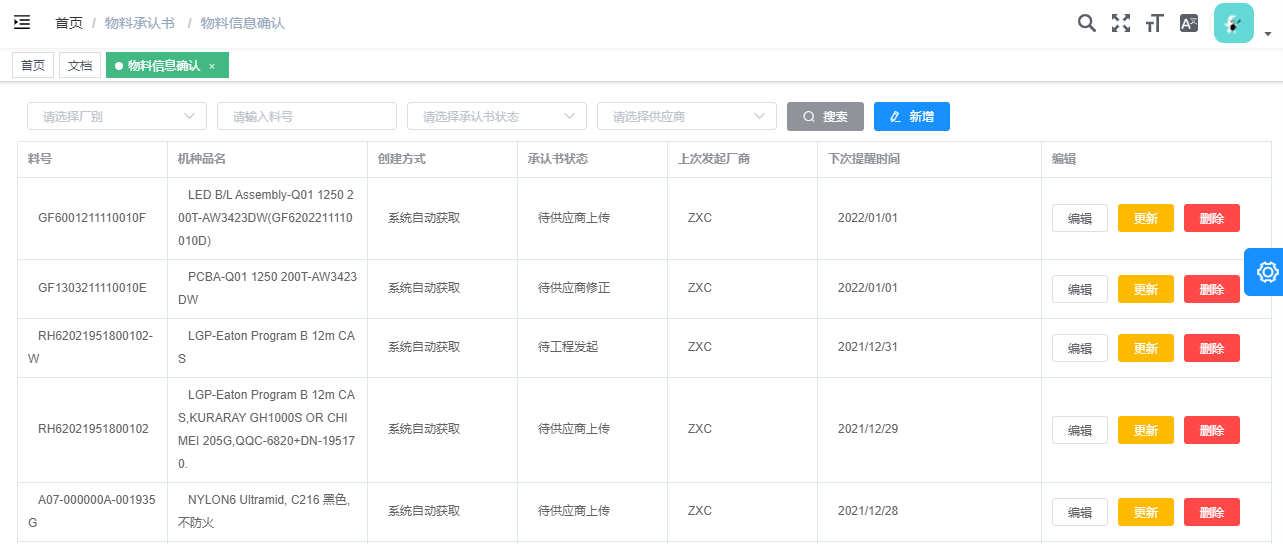
Task: Click the blue 新增 button
Action: tap(911, 116)
